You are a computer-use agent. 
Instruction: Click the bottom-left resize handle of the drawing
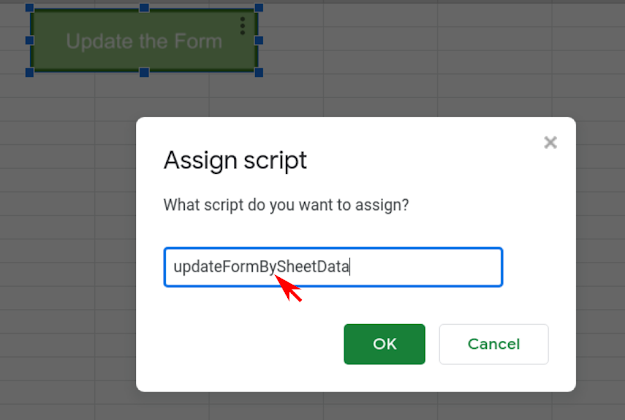30,72
